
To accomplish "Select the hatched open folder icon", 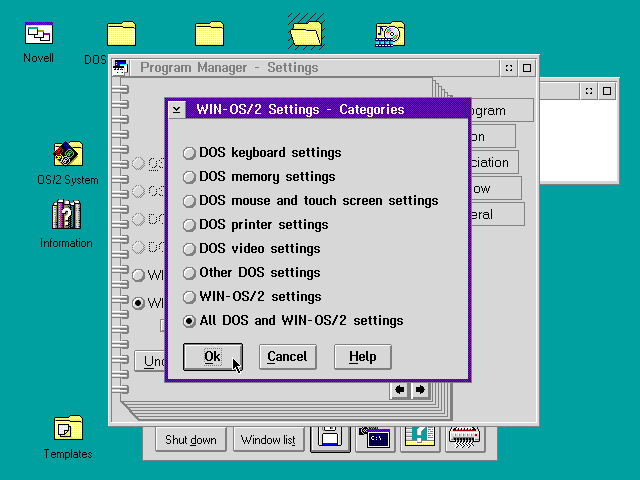I will tap(306, 32).
